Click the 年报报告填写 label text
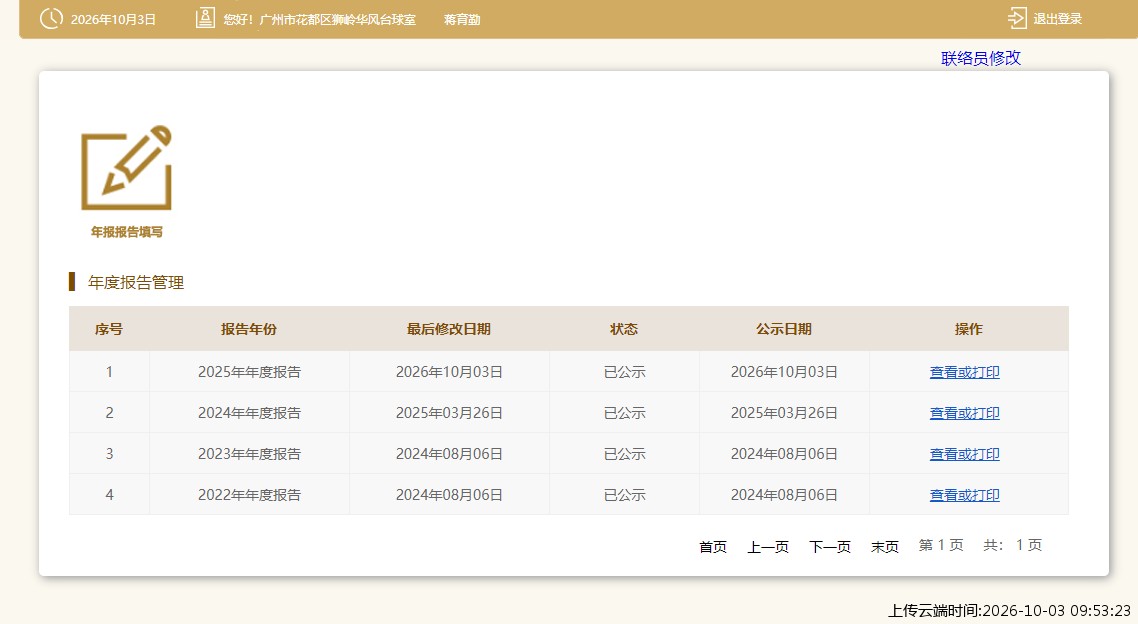The image size is (1138, 624). coord(126,232)
